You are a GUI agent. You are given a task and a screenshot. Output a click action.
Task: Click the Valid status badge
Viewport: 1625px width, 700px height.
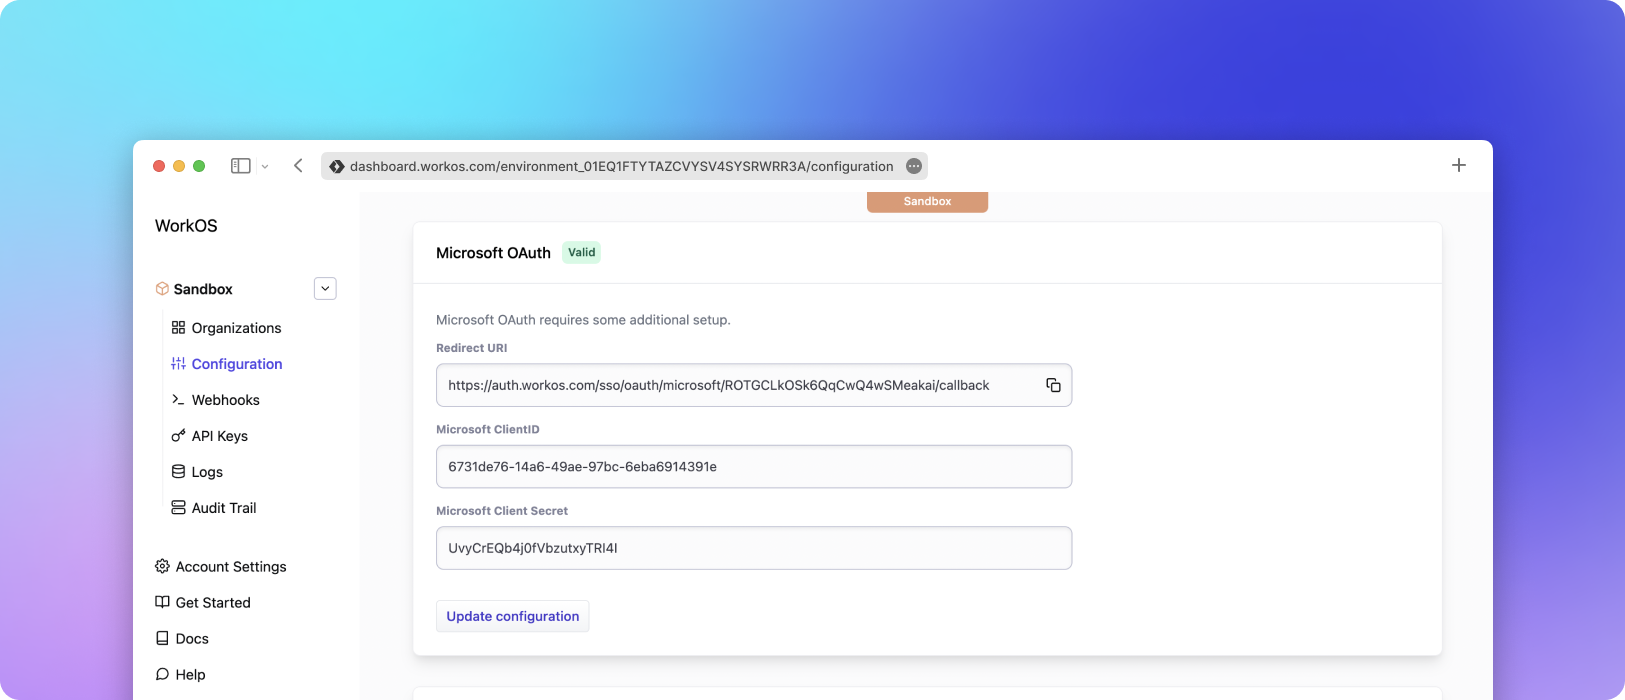click(x=581, y=253)
